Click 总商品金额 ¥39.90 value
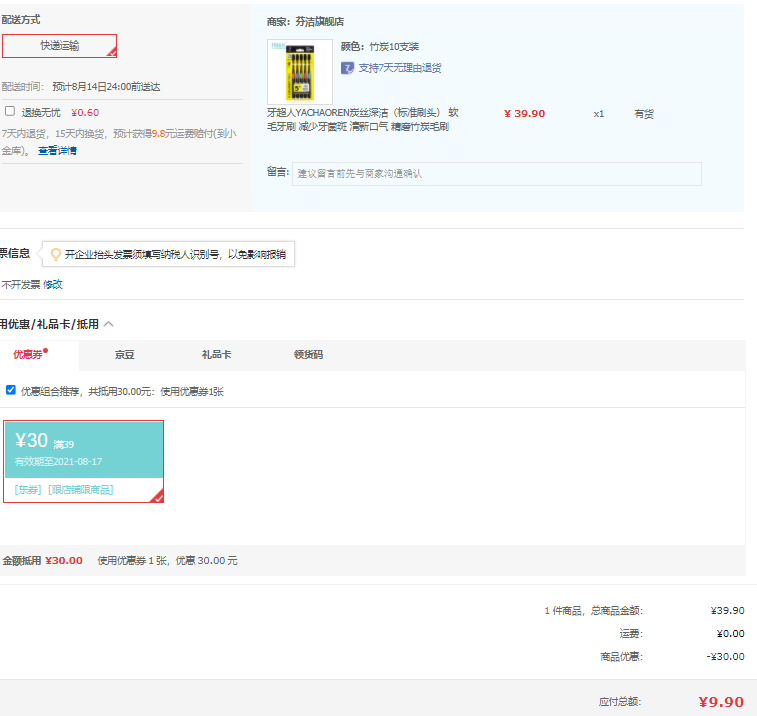 pyautogui.click(x=728, y=611)
